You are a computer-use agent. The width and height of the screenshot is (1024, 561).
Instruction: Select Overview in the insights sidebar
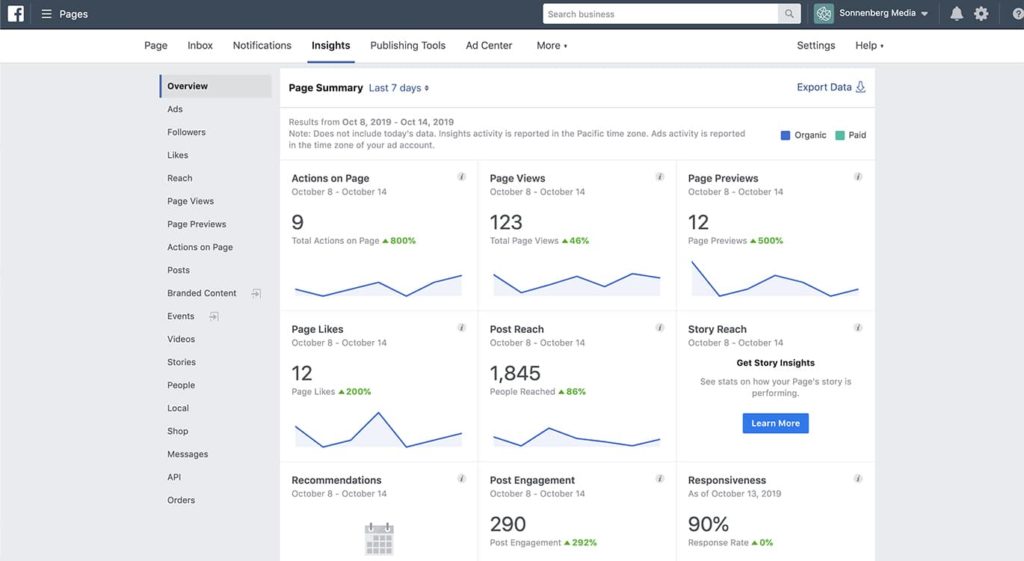tap(216, 86)
